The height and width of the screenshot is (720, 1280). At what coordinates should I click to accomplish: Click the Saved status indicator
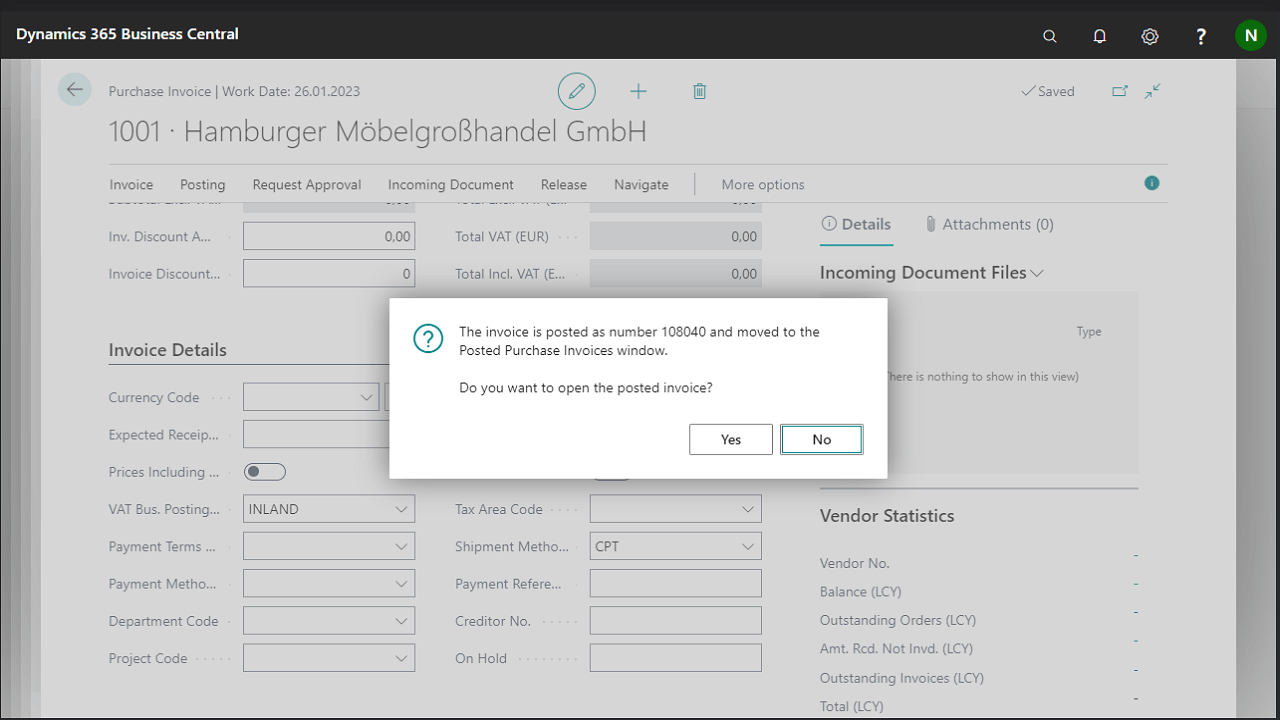(1048, 91)
